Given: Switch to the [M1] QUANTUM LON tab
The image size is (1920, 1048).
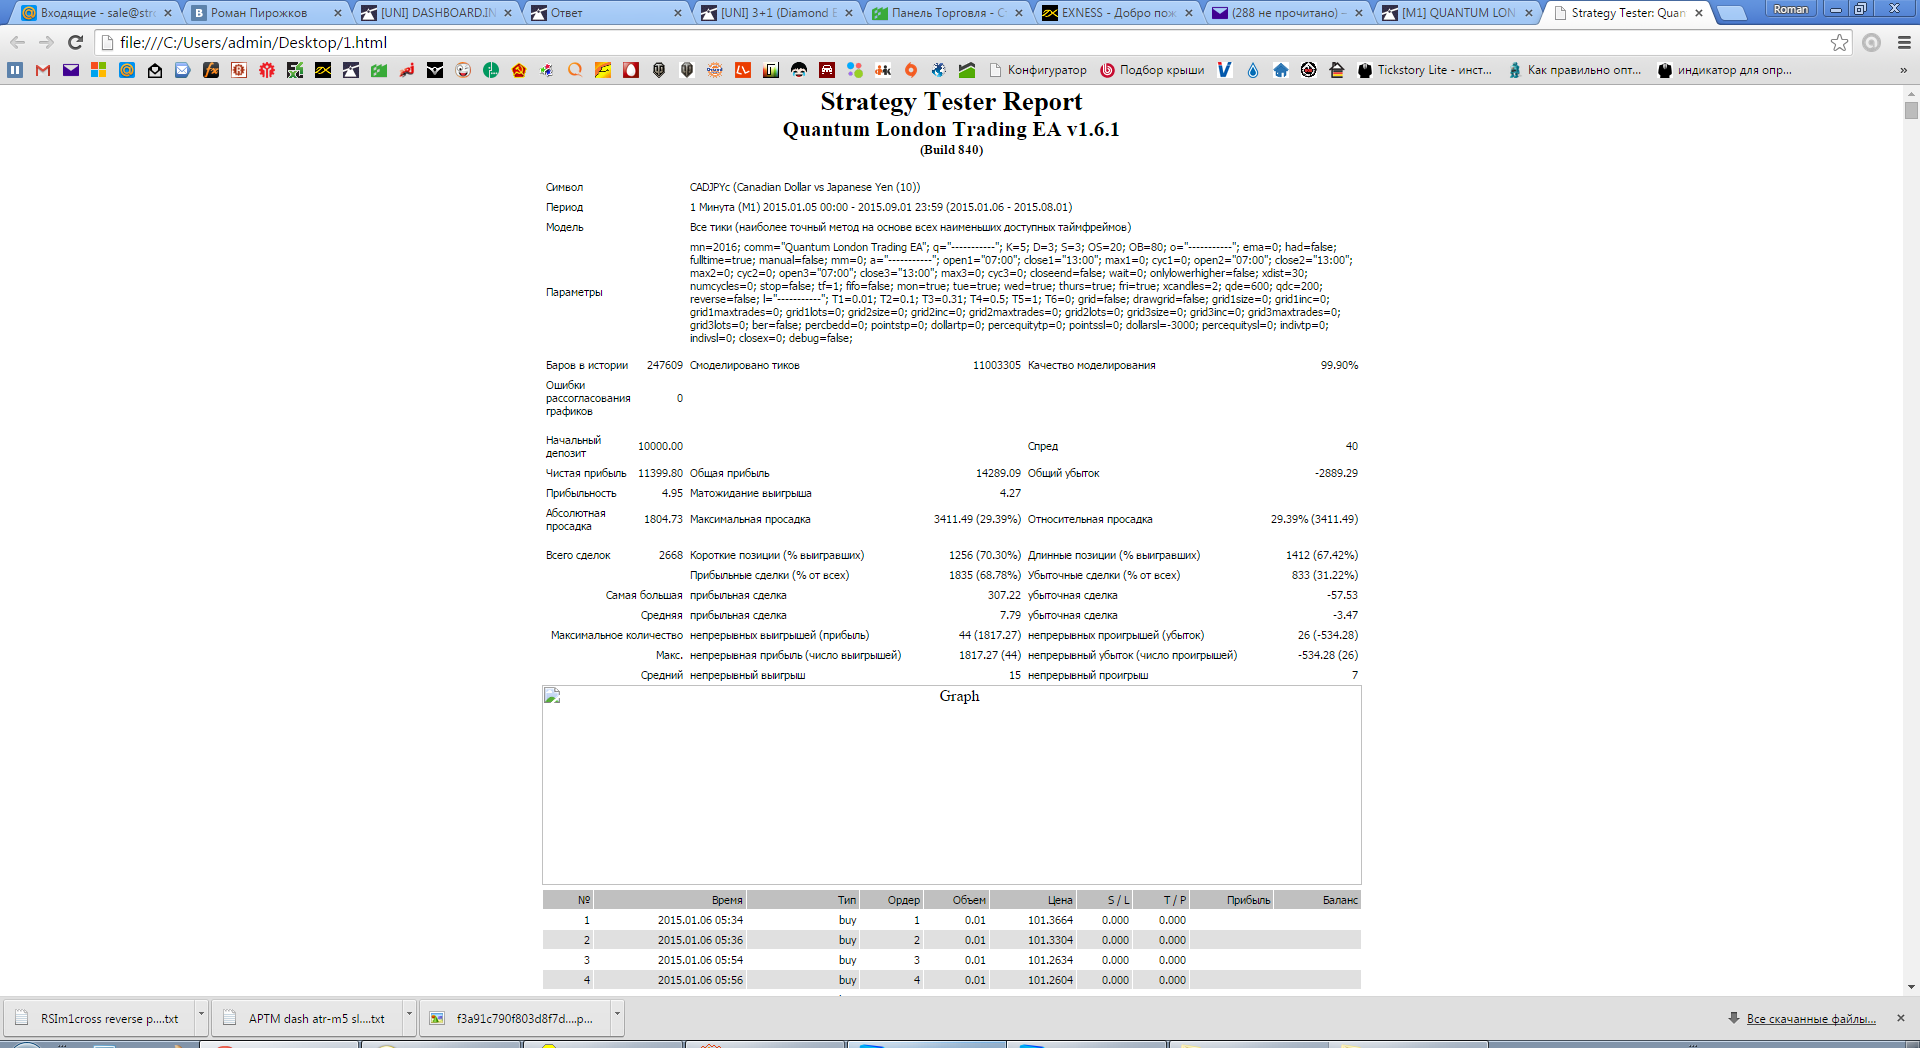Looking at the screenshot, I should tap(1457, 13).
